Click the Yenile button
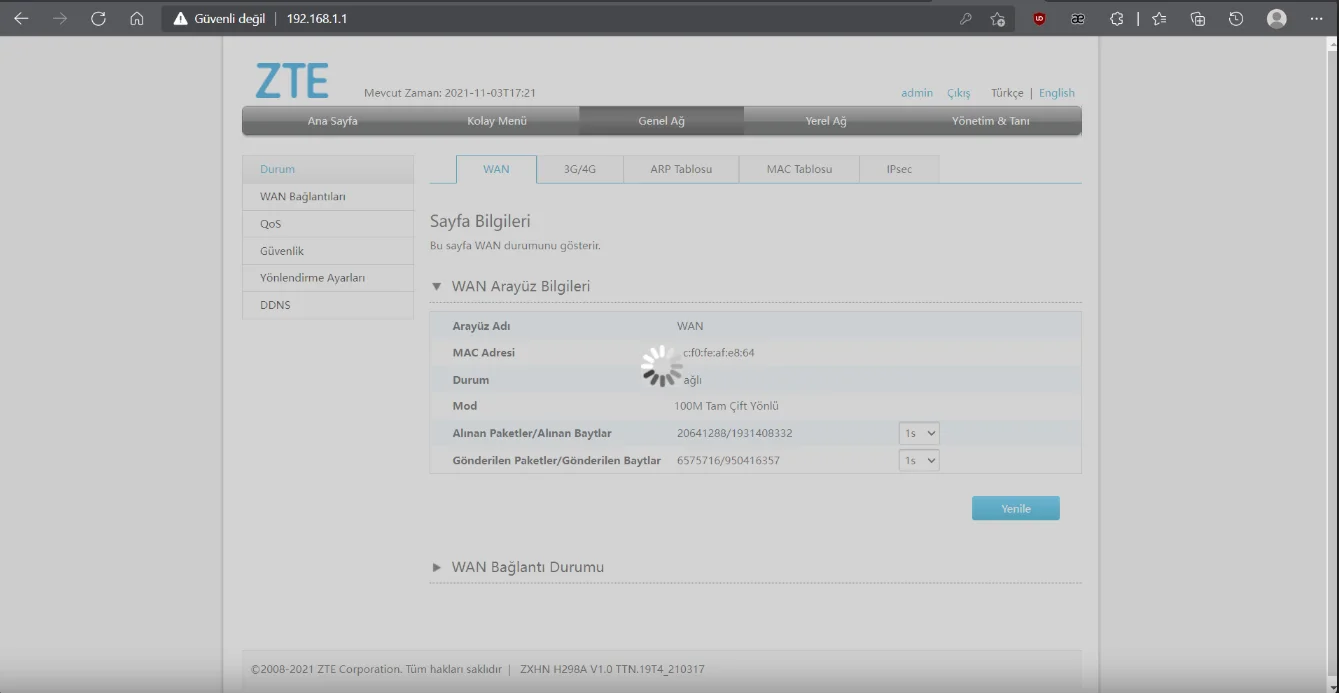Image resolution: width=1339 pixels, height=693 pixels. pyautogui.click(x=1016, y=508)
